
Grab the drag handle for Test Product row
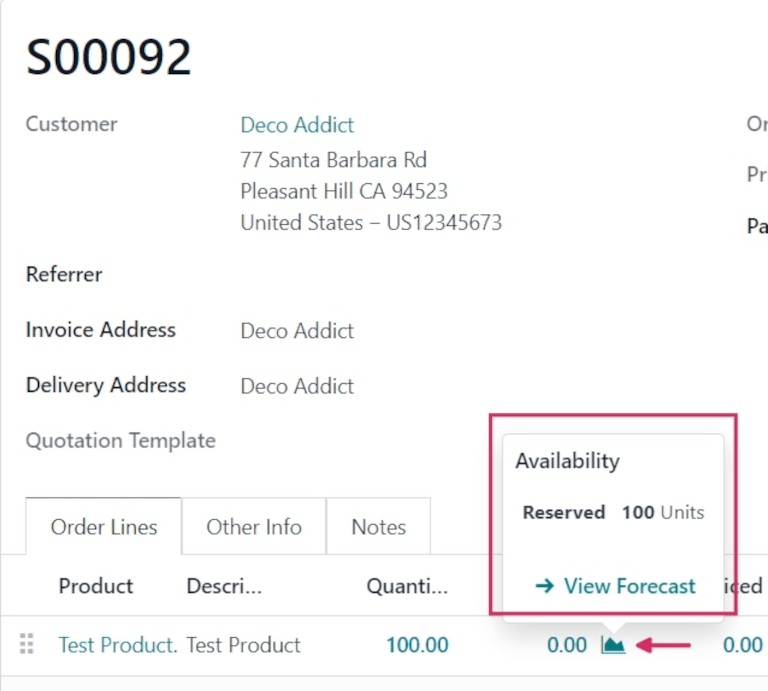(x=27, y=645)
